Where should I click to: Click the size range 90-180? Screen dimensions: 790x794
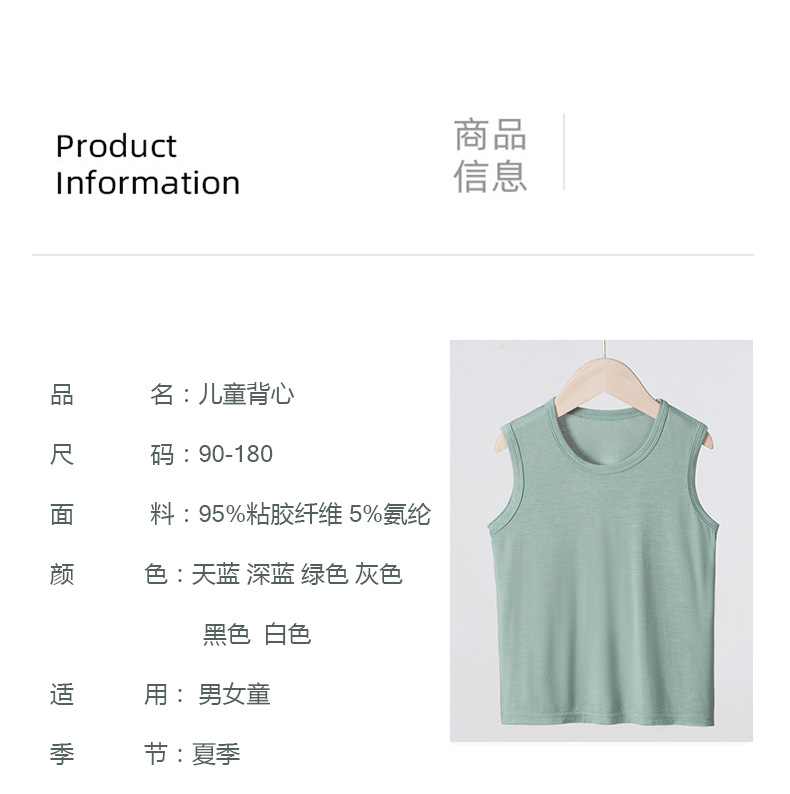coord(235,454)
